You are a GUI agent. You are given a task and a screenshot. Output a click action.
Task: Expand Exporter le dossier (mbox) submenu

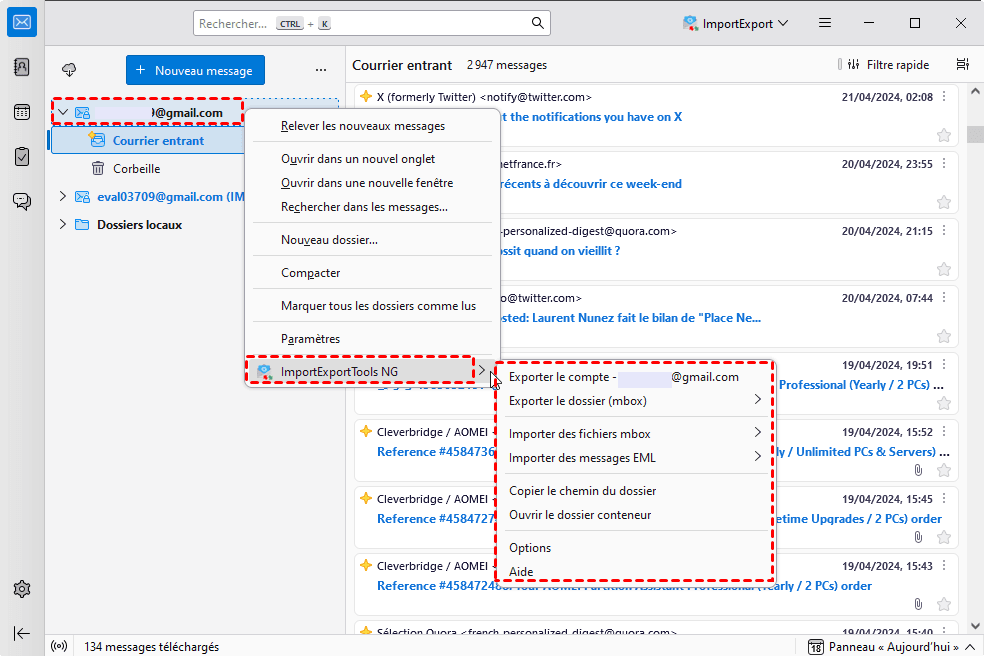(757, 400)
